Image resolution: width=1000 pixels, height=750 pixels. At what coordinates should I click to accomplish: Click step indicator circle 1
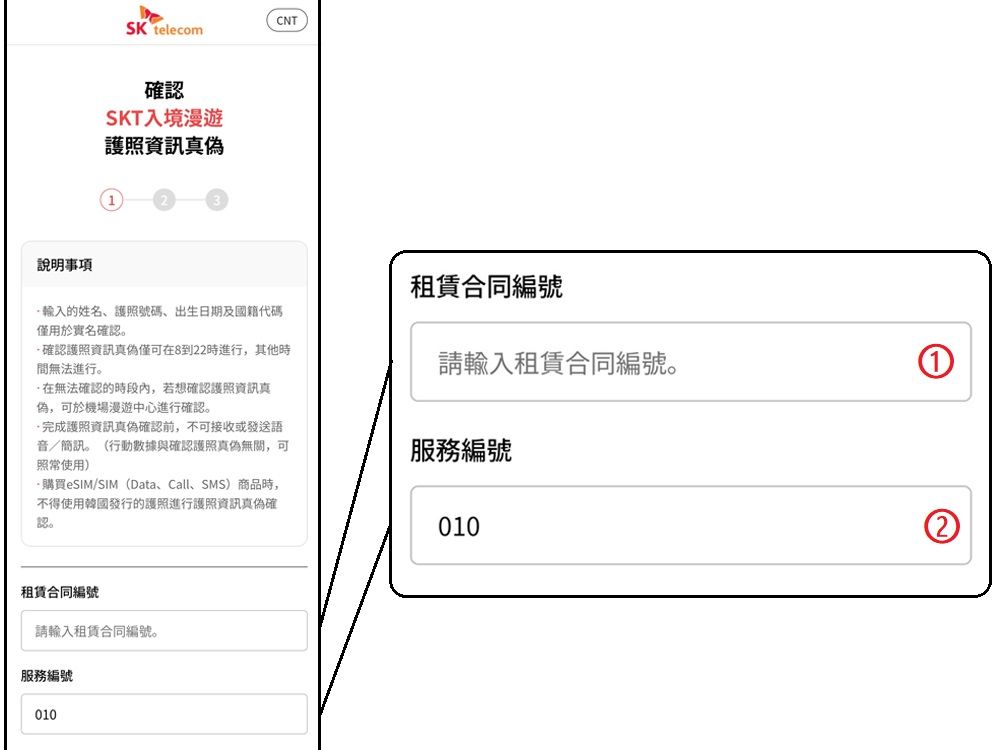[x=110, y=199]
